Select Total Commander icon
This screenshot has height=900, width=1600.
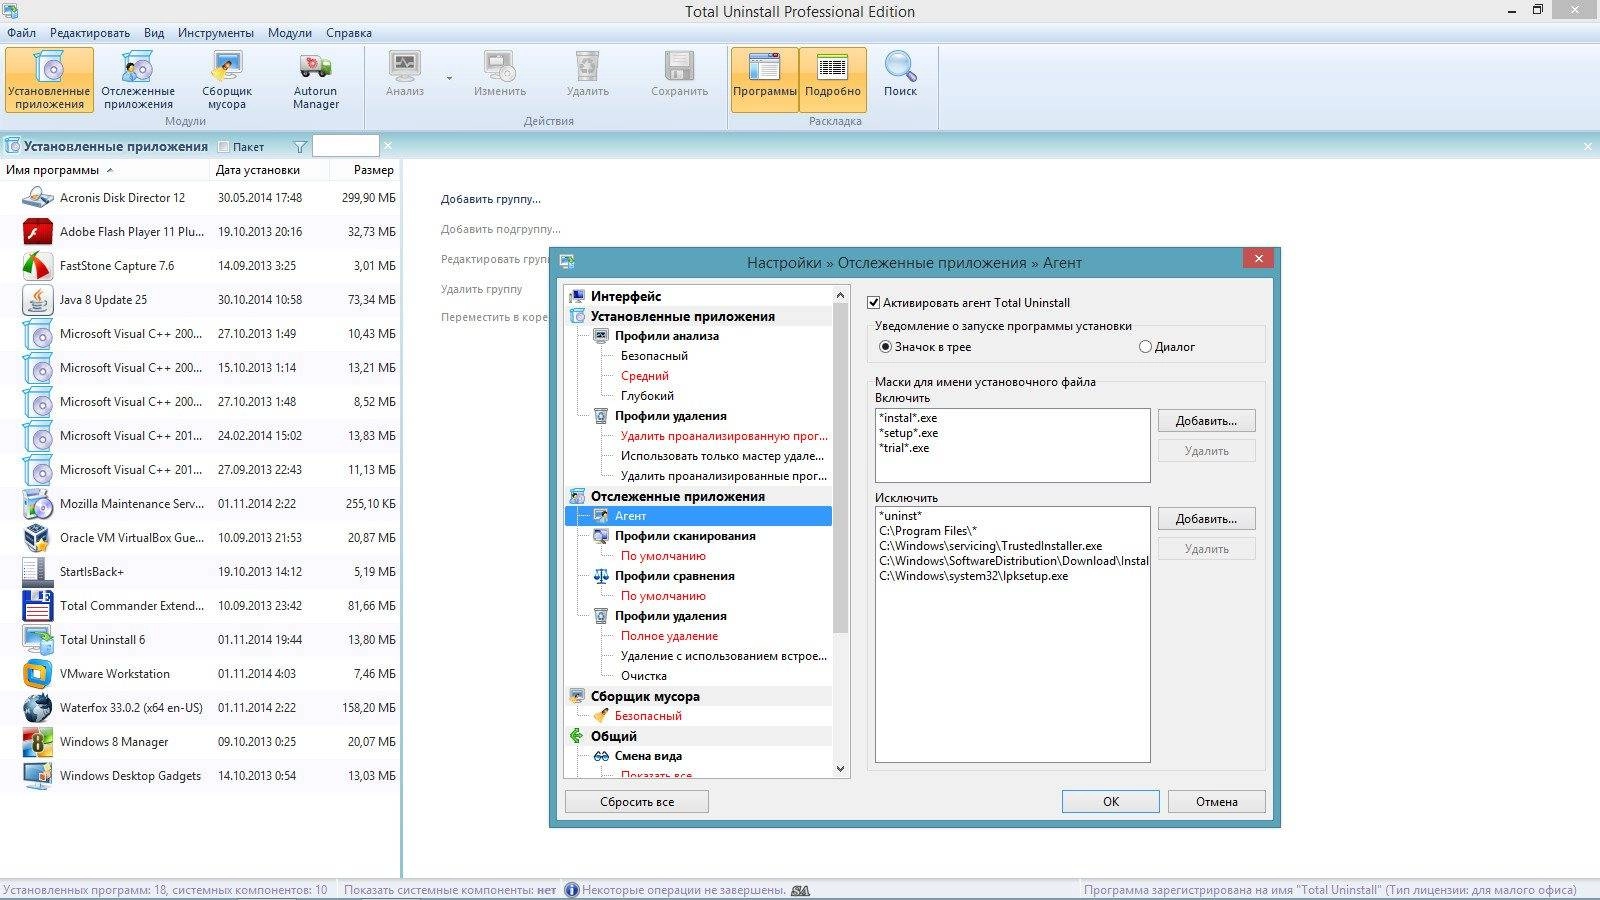pos(38,606)
